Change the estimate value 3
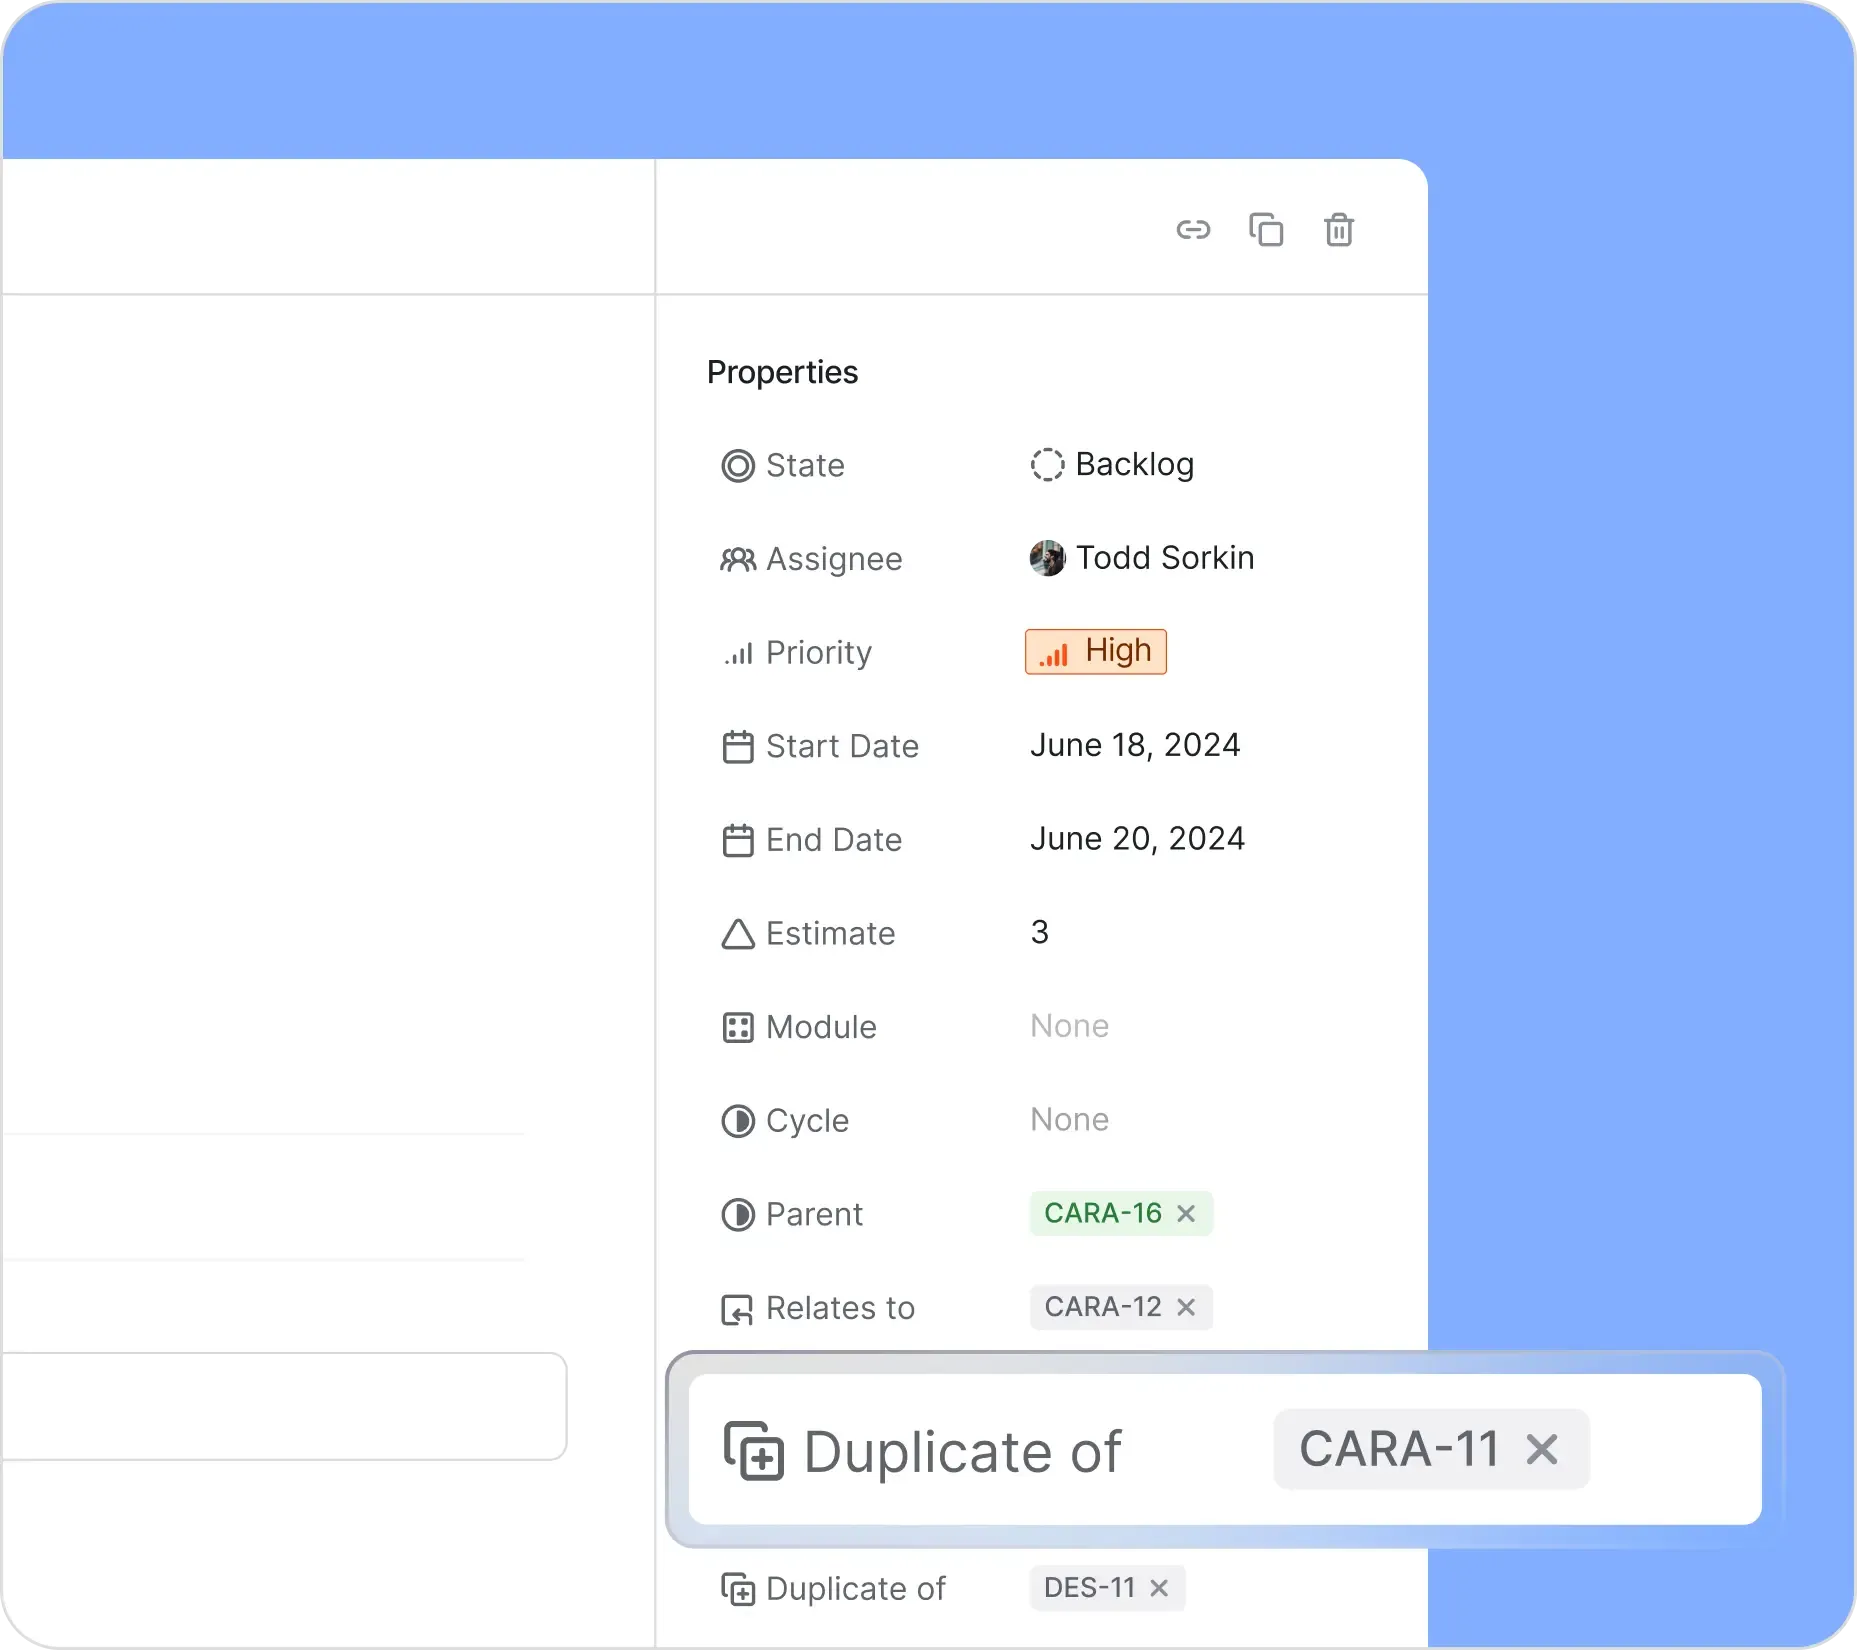1857x1650 pixels. 1040,933
